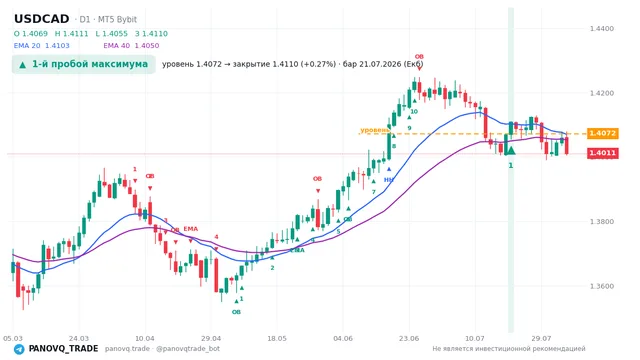This screenshot has height=360, width=640.
Task: Click the Telegram logo icon
Action: pos(19,349)
